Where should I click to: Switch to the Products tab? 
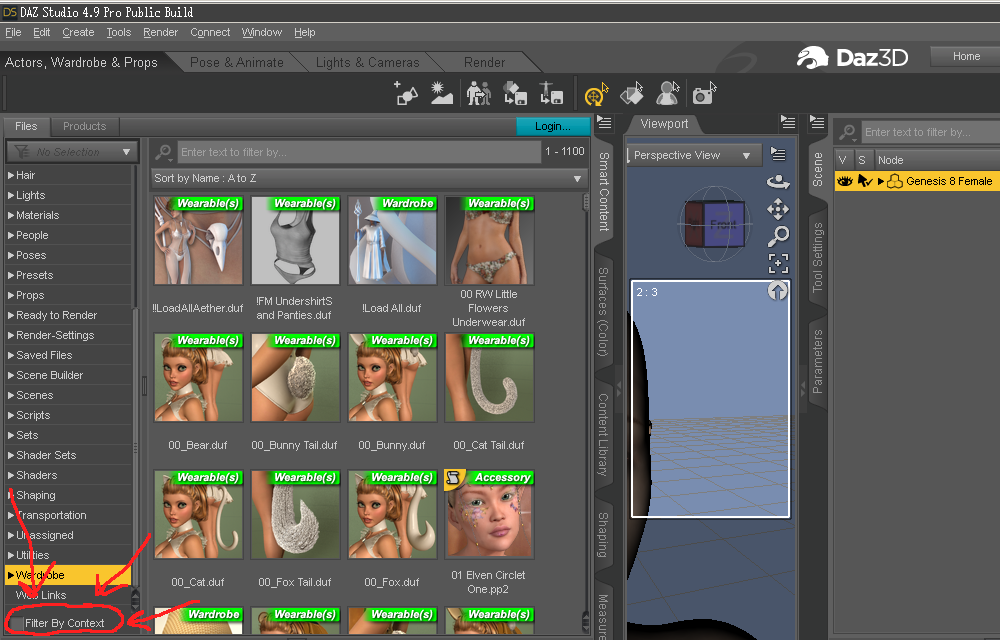point(84,126)
